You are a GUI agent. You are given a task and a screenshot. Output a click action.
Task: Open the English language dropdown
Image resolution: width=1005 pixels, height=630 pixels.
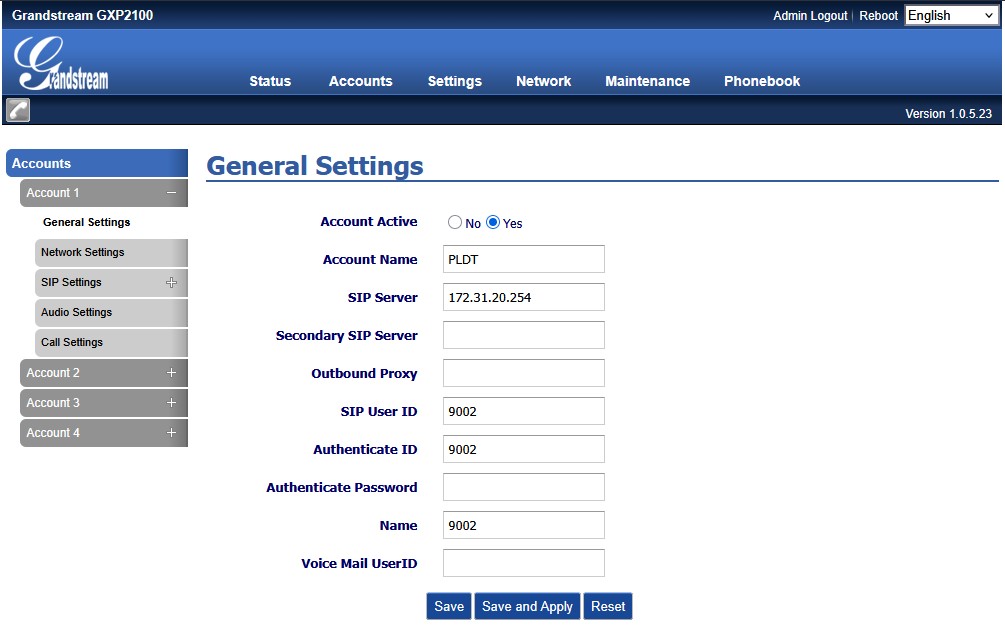951,15
